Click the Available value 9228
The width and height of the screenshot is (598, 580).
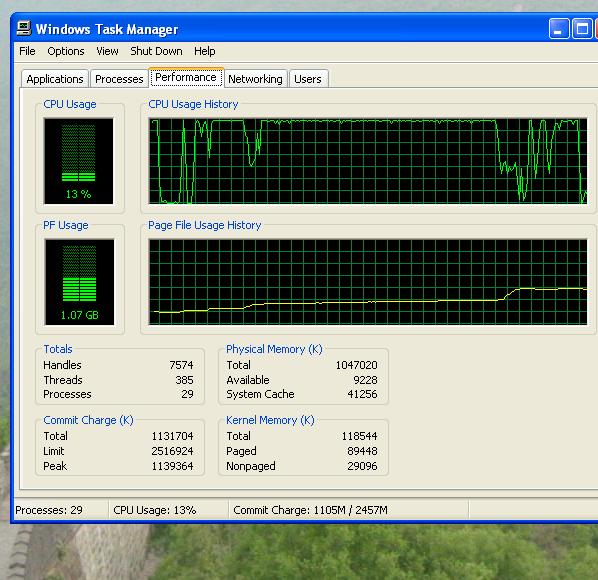[365, 380]
